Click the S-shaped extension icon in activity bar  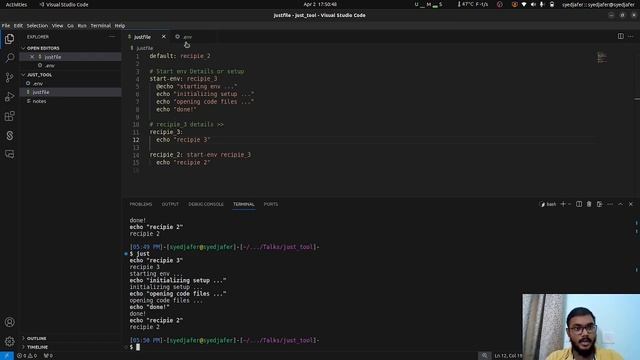pos(9,135)
